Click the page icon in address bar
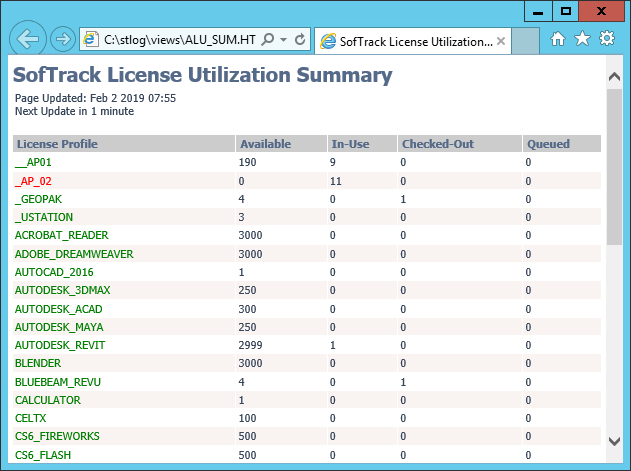This screenshot has width=631, height=471. (x=91, y=39)
